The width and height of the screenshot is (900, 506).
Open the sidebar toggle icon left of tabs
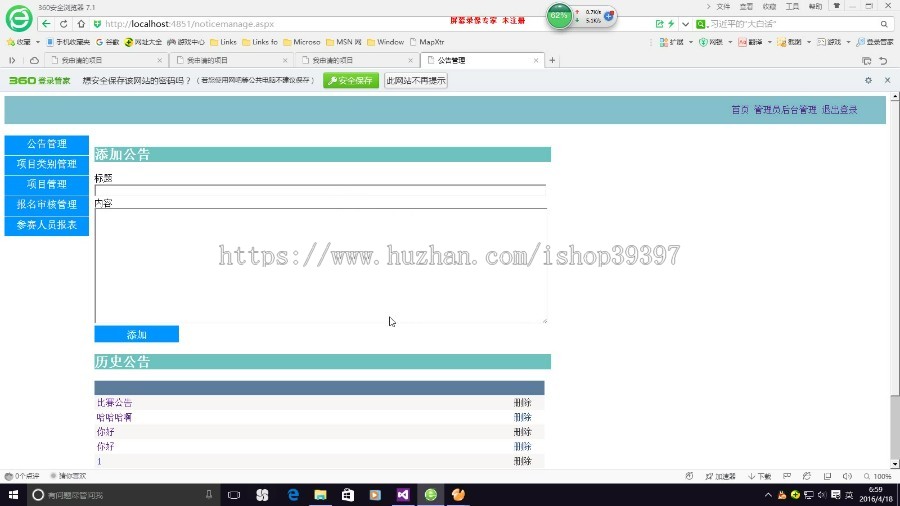point(12,60)
